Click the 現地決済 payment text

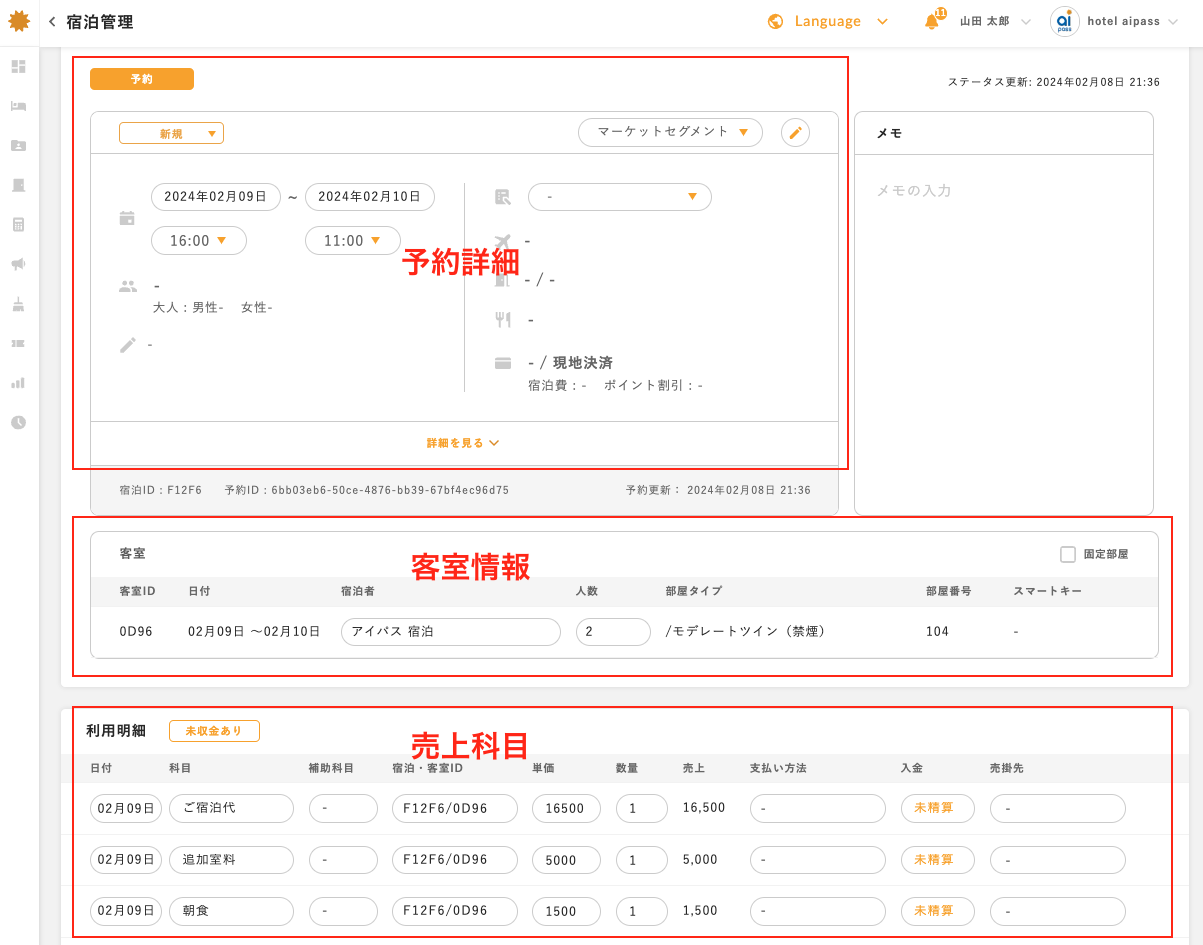pos(583,363)
